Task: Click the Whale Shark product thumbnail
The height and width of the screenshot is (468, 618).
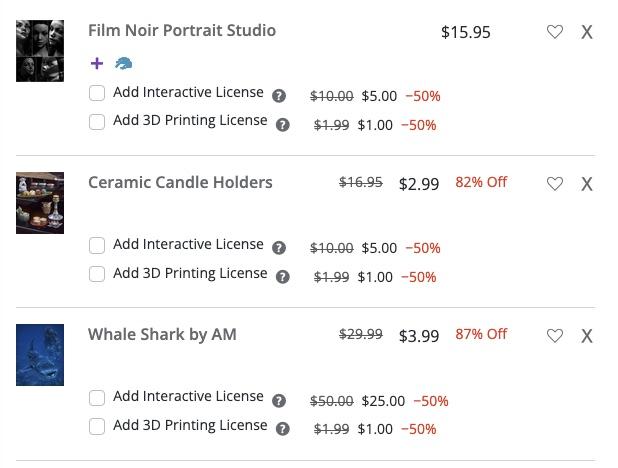Action: point(40,355)
